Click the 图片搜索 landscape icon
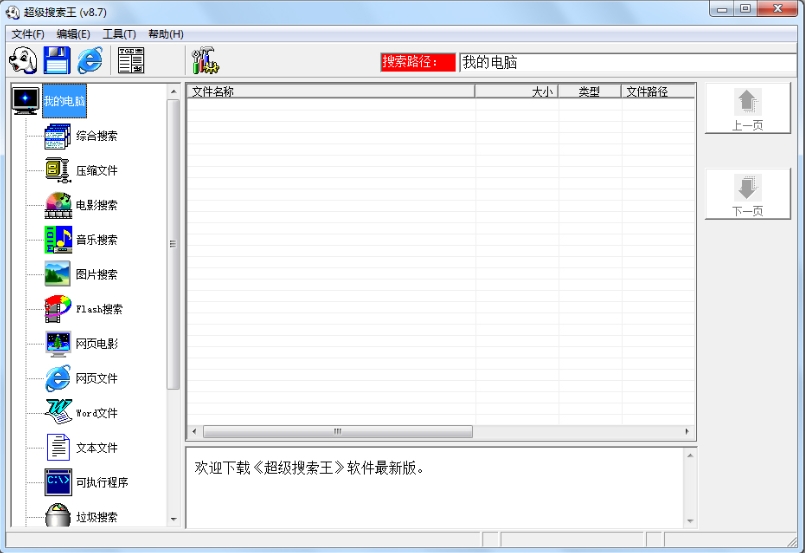805x553 pixels. (x=58, y=274)
